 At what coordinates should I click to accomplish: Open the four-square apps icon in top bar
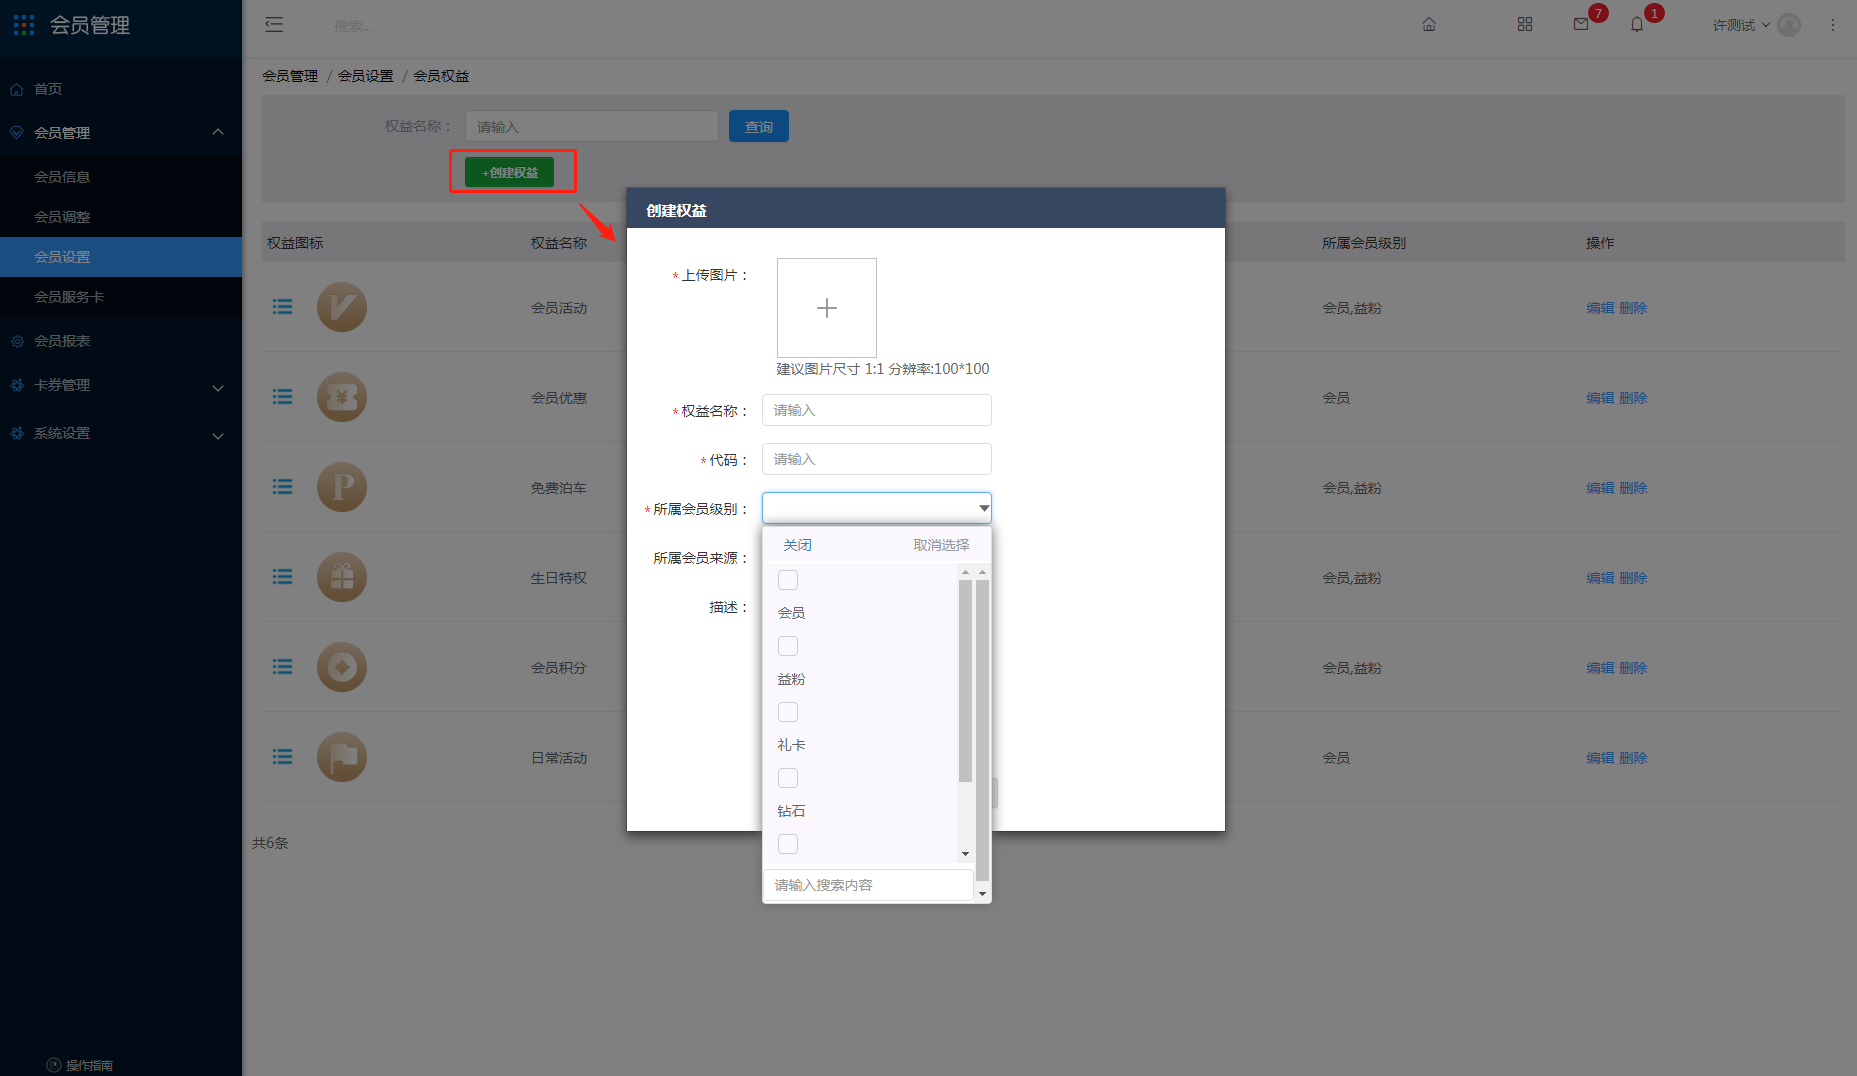click(1525, 25)
